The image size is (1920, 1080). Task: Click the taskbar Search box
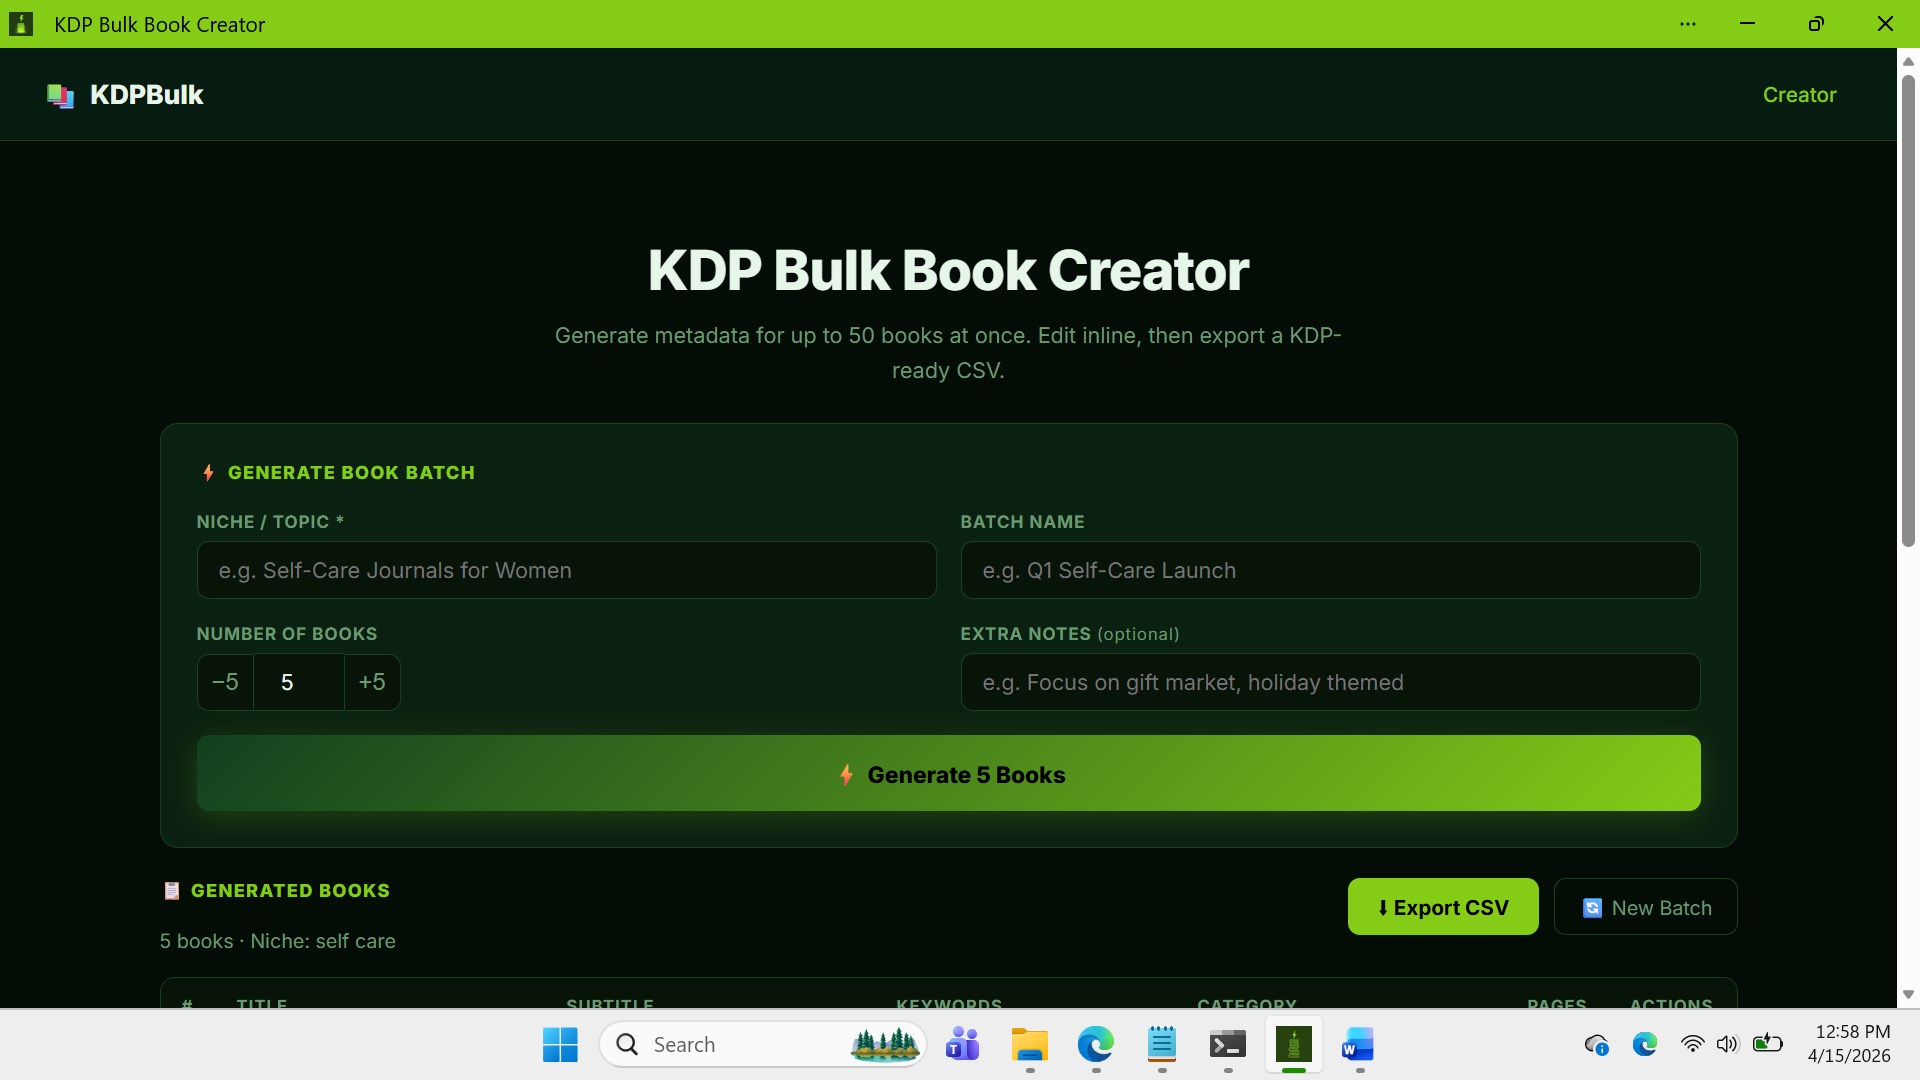(x=762, y=1045)
